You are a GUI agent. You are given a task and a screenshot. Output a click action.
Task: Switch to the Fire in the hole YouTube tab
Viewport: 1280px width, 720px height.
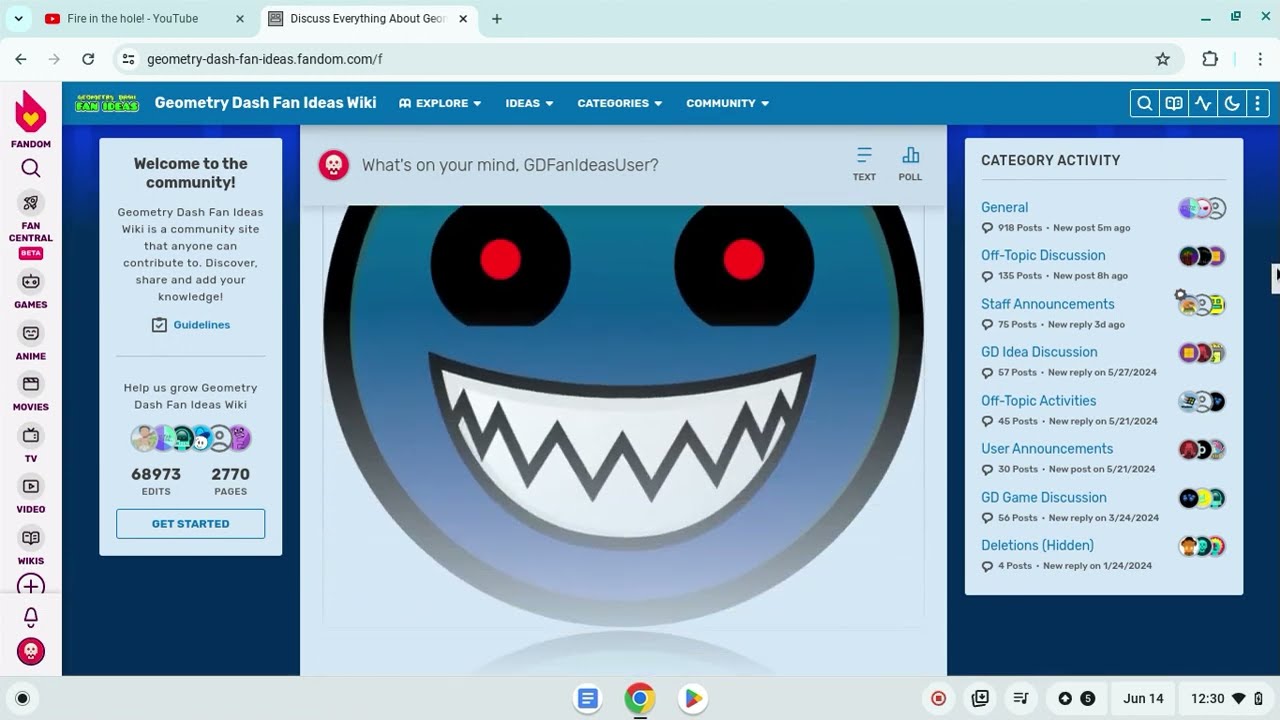pos(145,19)
